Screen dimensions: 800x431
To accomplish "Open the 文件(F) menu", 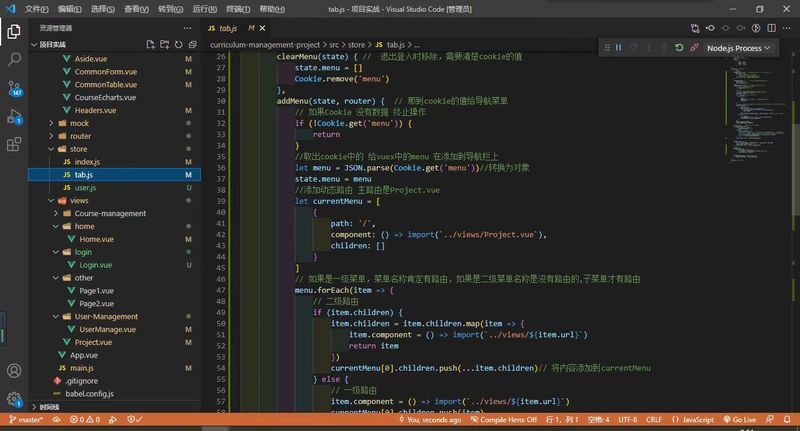I will pyautogui.click(x=37, y=9).
